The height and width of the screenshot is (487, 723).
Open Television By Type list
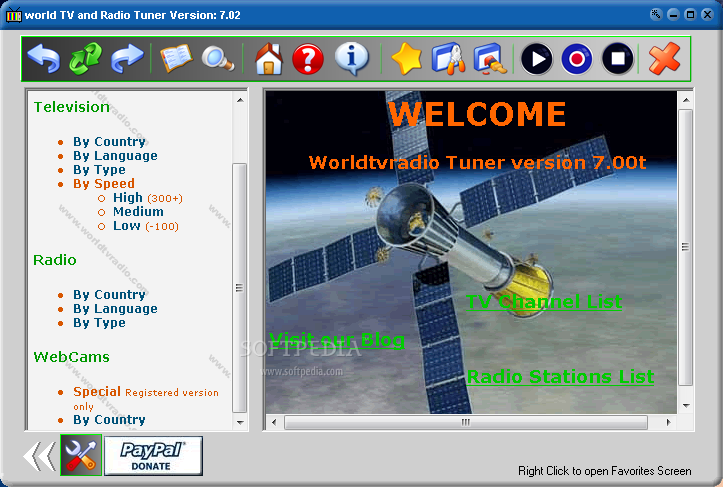[x=99, y=170]
